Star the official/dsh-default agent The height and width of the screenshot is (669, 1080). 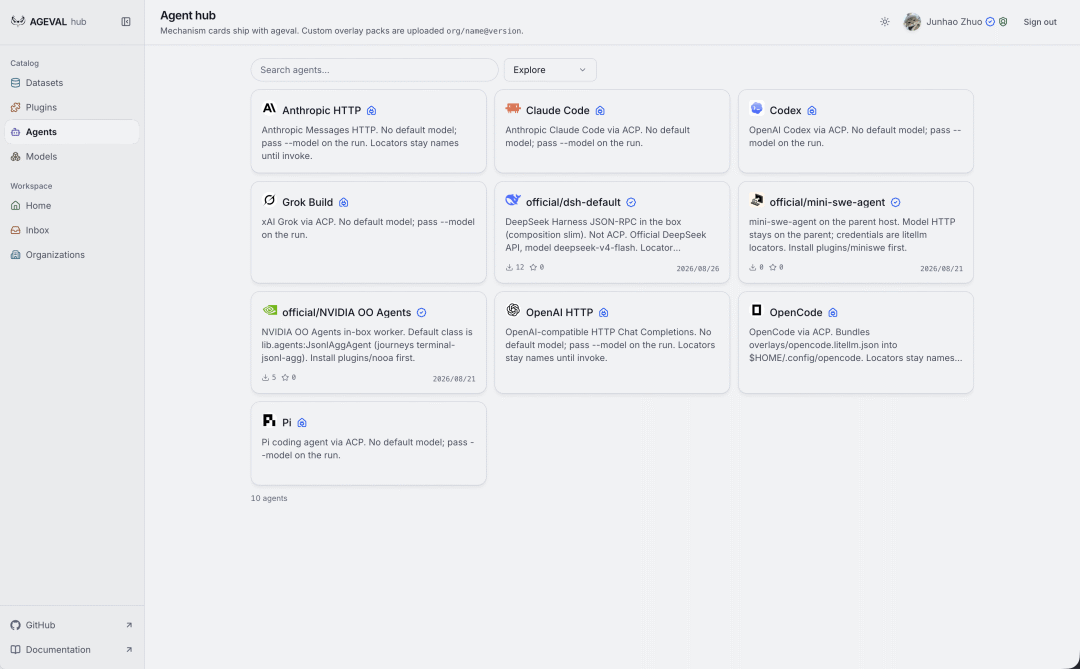pyautogui.click(x=537, y=267)
